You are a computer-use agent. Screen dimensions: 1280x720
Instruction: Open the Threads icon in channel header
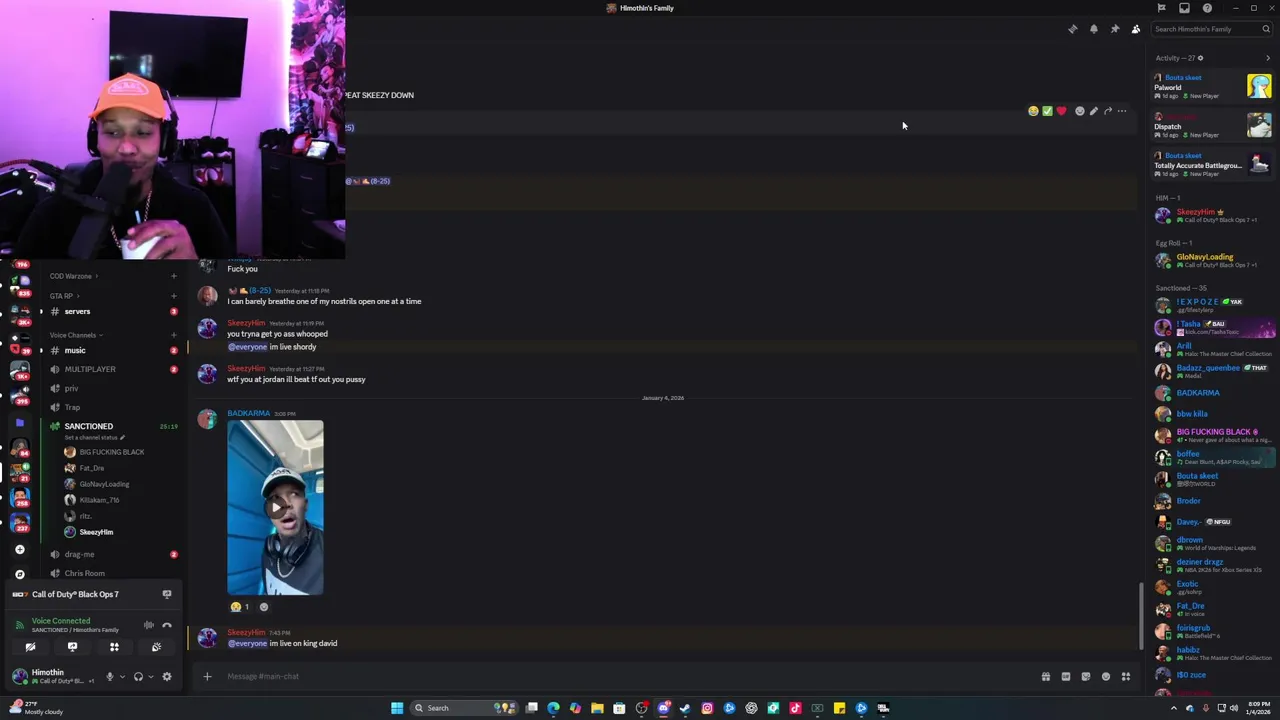[x=1073, y=29]
